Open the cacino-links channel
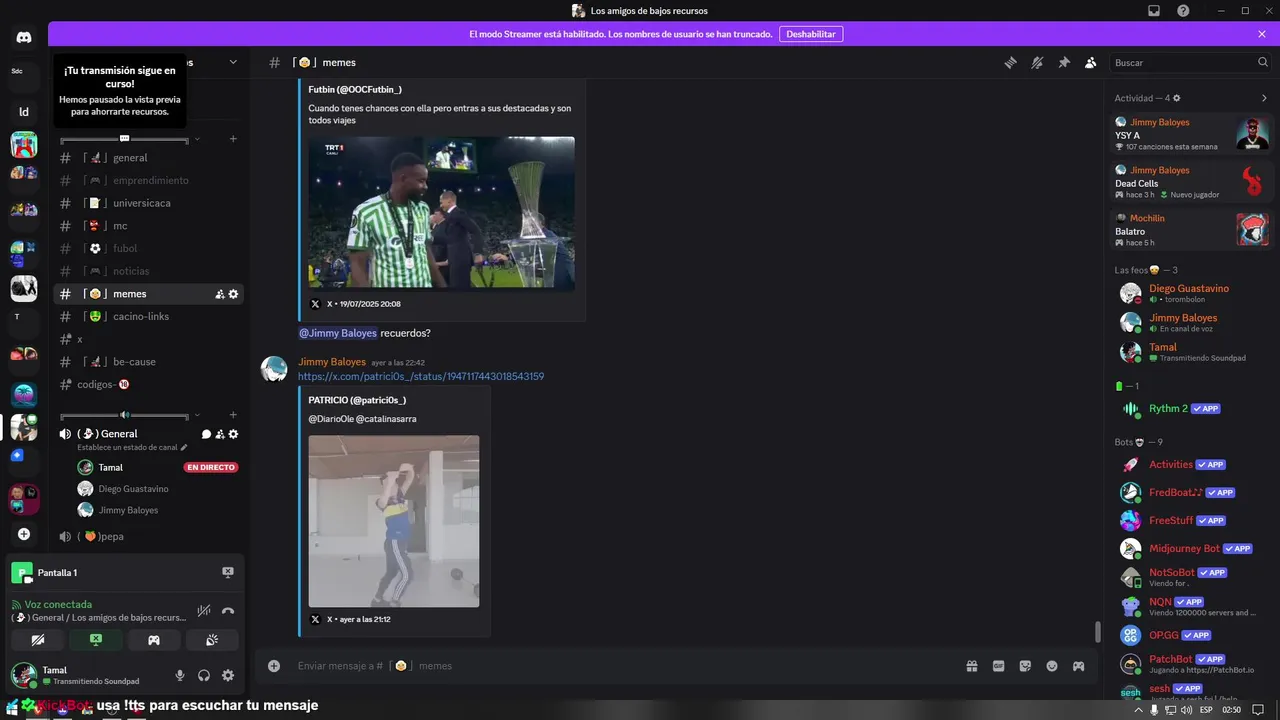1280x720 pixels. (148, 317)
